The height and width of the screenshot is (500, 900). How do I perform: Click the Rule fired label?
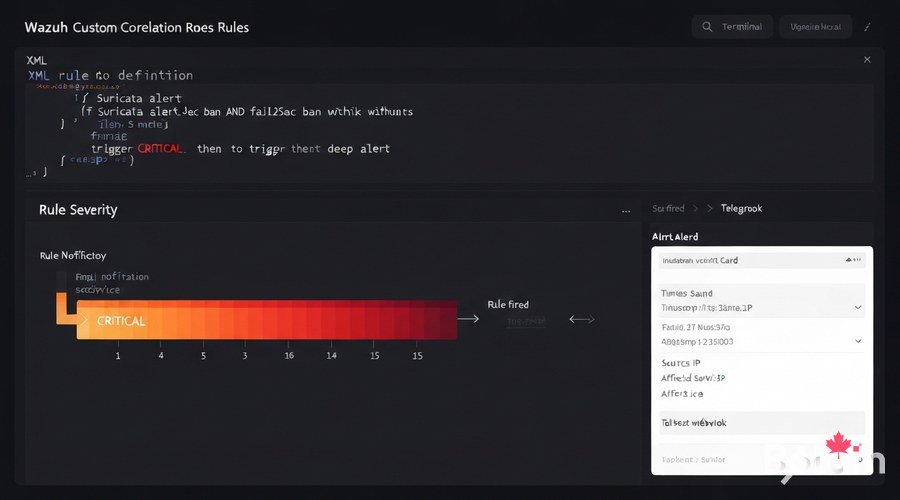tap(508, 304)
